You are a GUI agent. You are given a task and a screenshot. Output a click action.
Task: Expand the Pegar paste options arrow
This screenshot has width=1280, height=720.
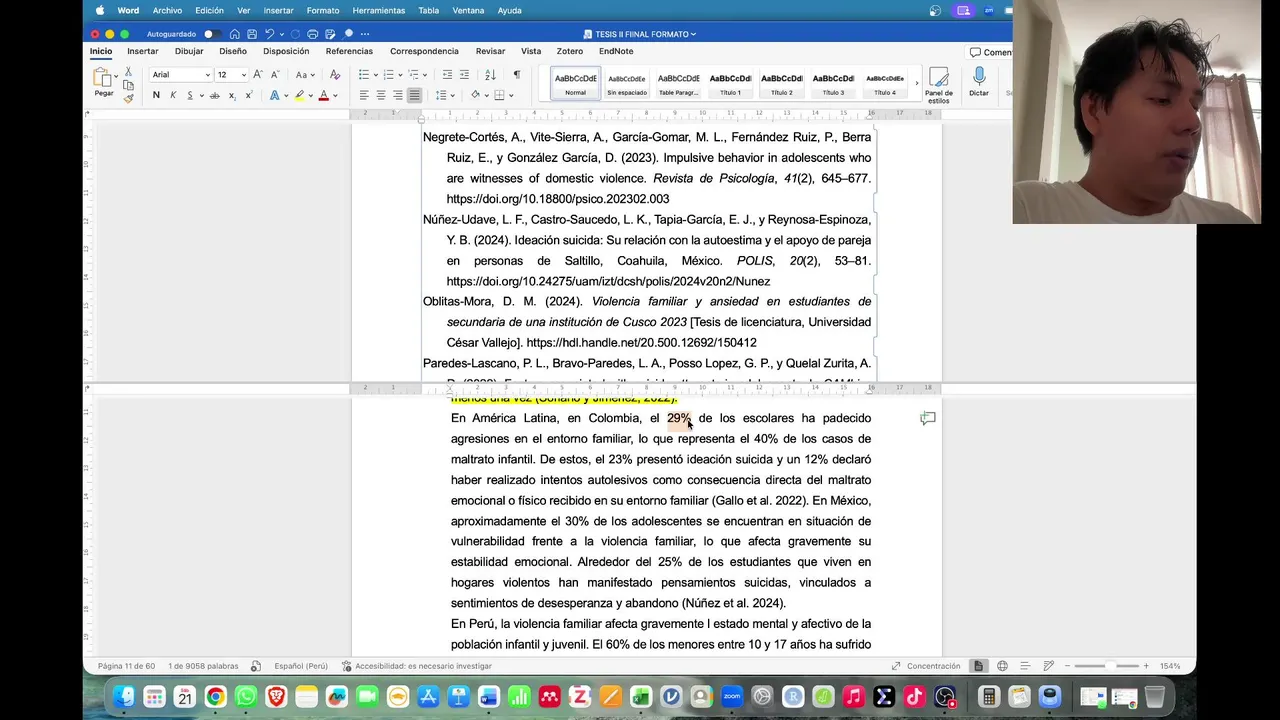[115, 76]
